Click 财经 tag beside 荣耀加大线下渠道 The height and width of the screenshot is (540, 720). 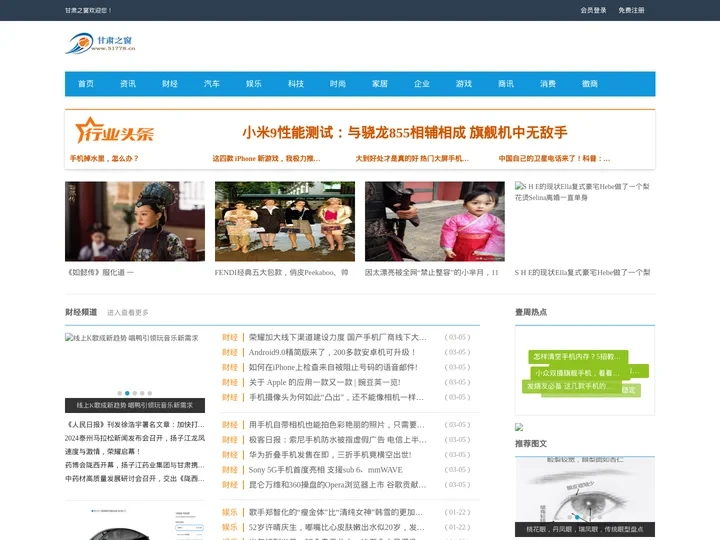point(230,337)
